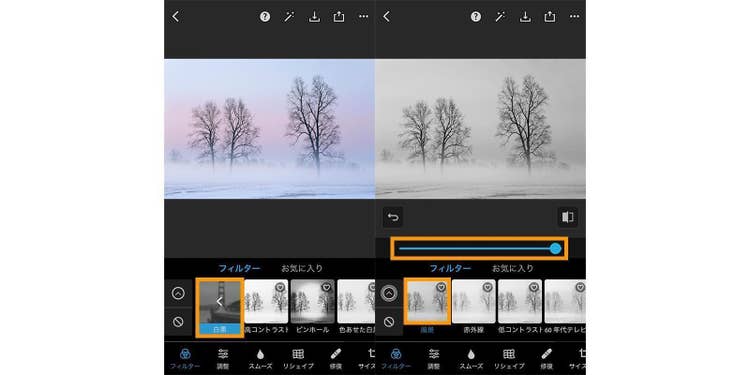The height and width of the screenshot is (375, 750).
Task: Open スムーズ tool in right bottom bar
Action: click(x=471, y=360)
